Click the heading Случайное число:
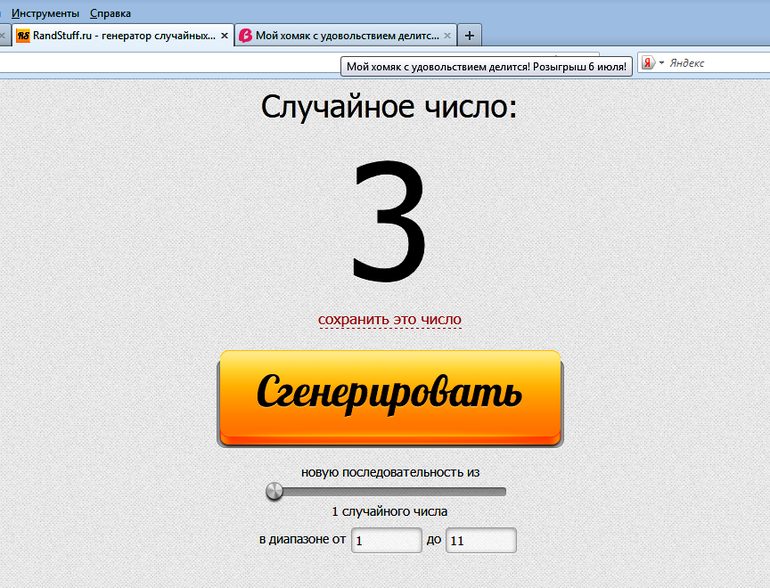 pyautogui.click(x=388, y=107)
